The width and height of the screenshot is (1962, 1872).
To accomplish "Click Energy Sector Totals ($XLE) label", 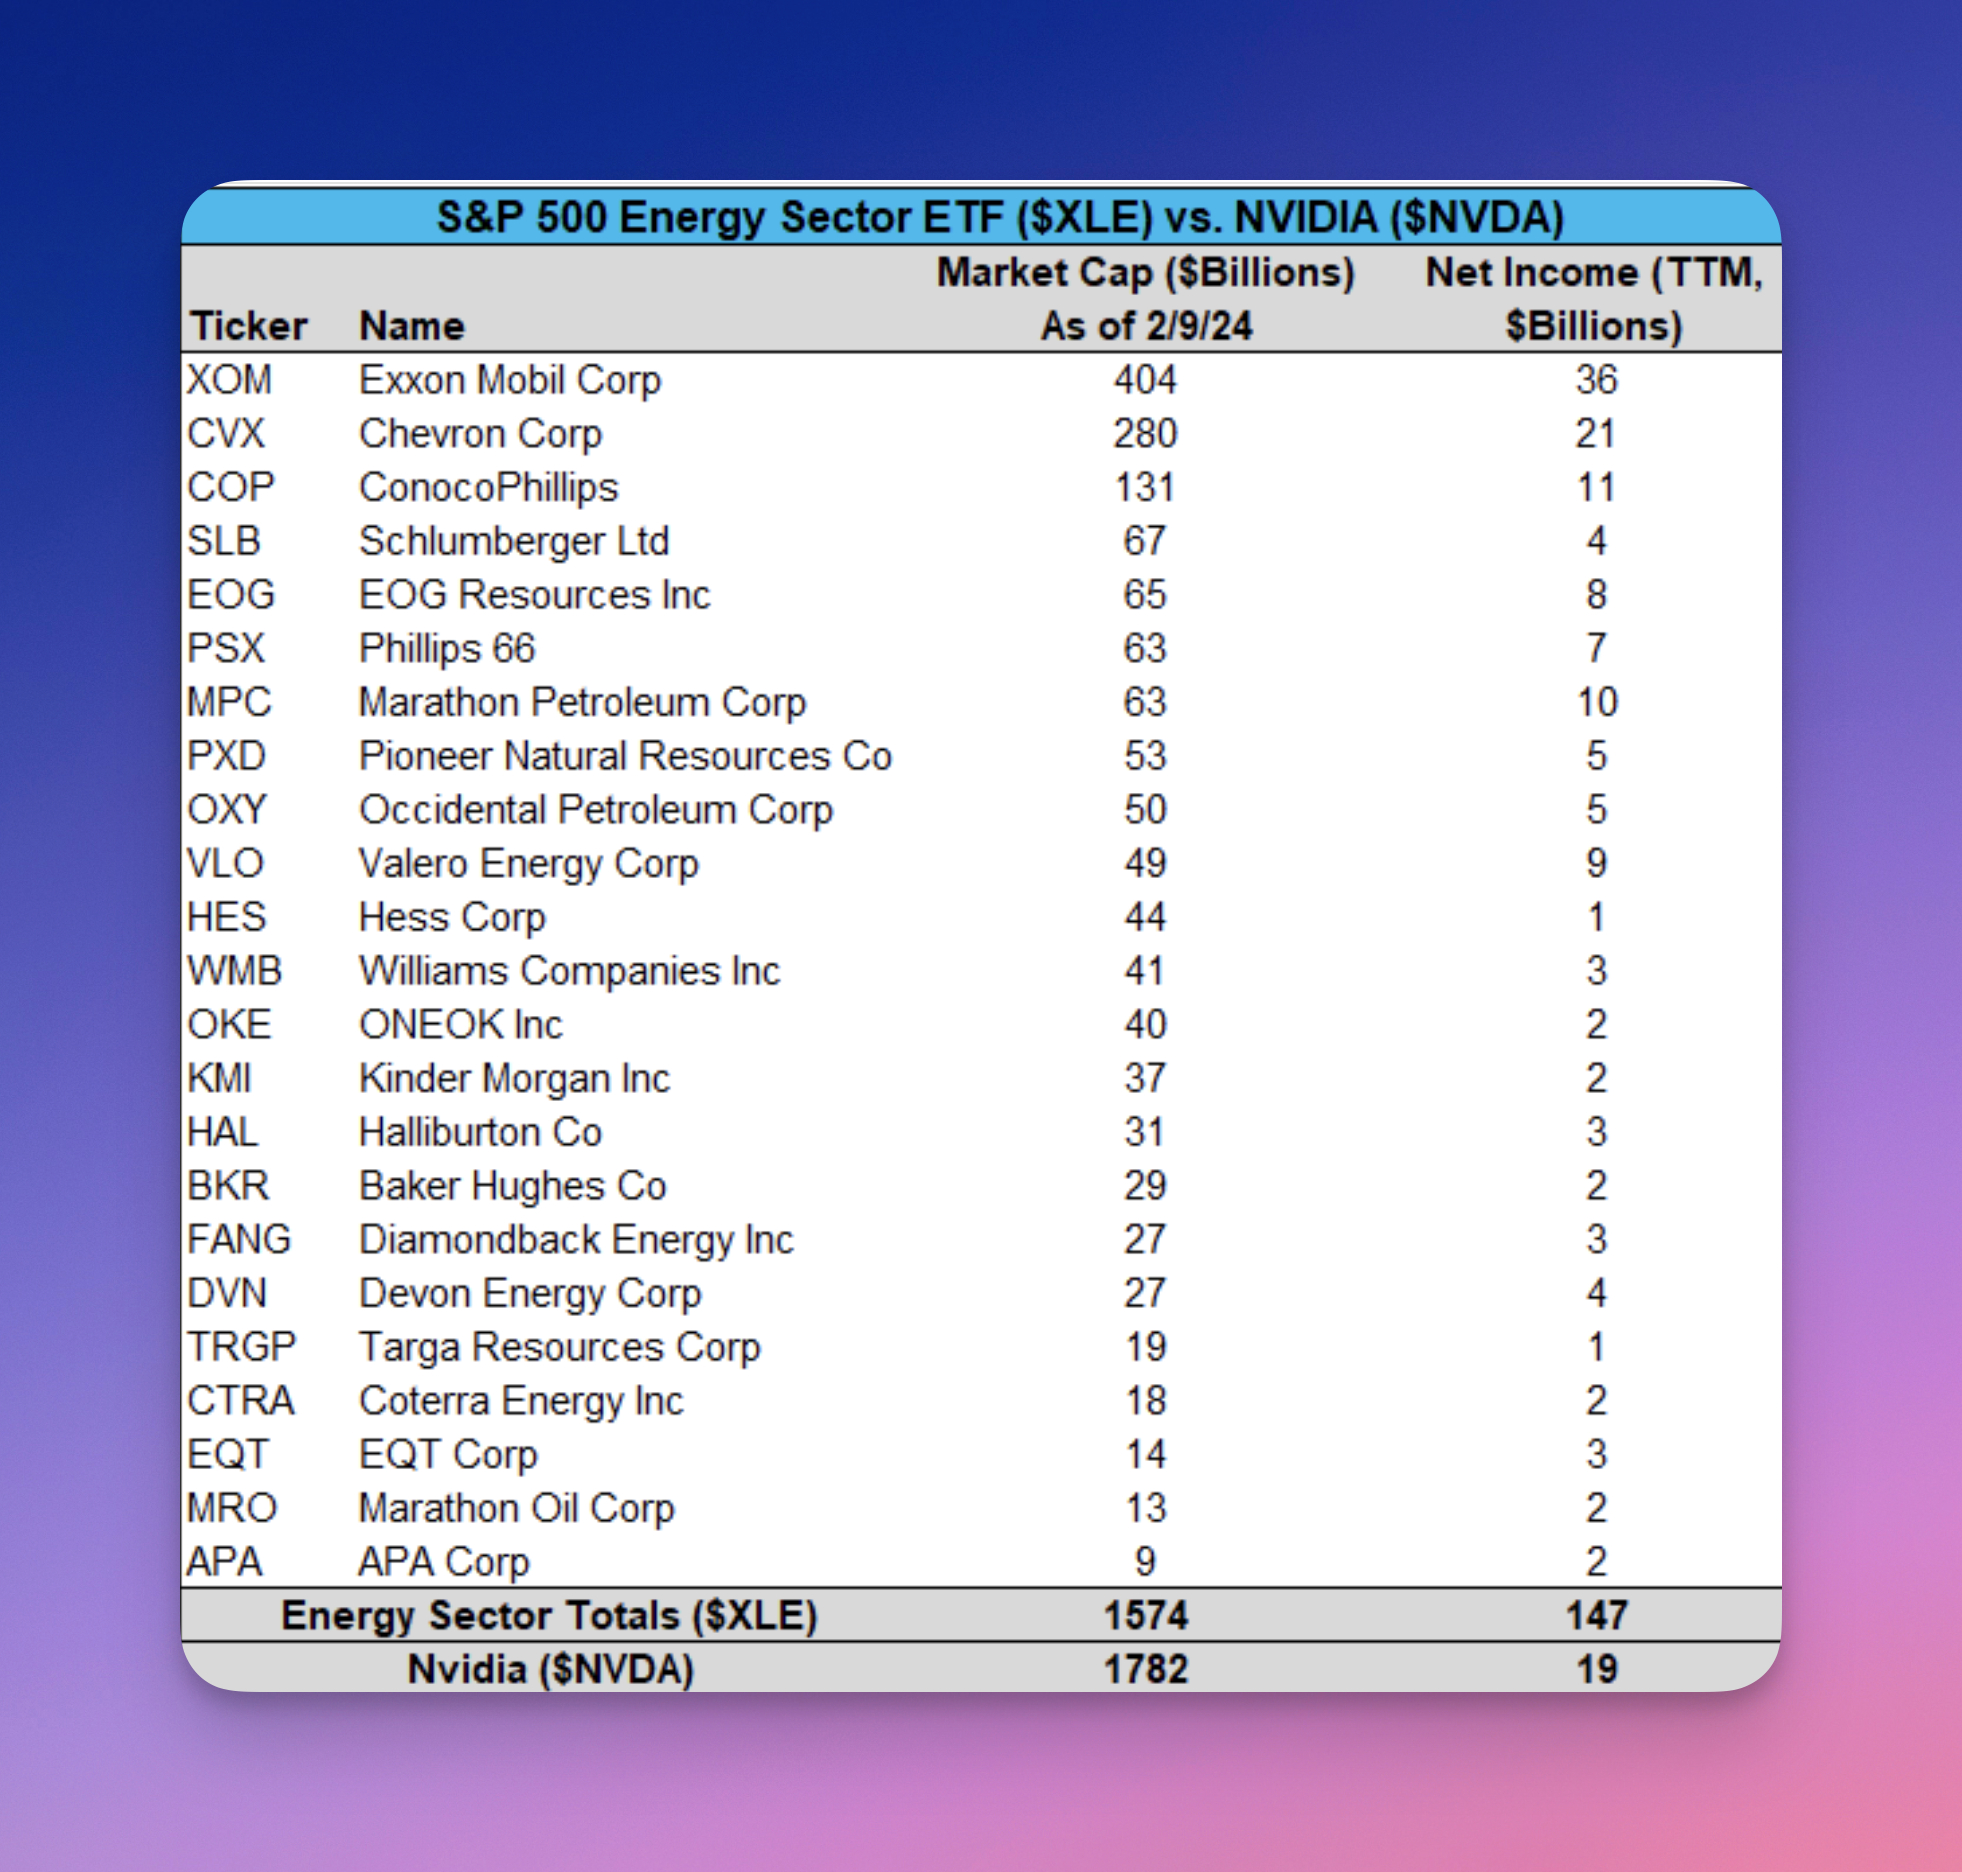I will click(x=550, y=1616).
